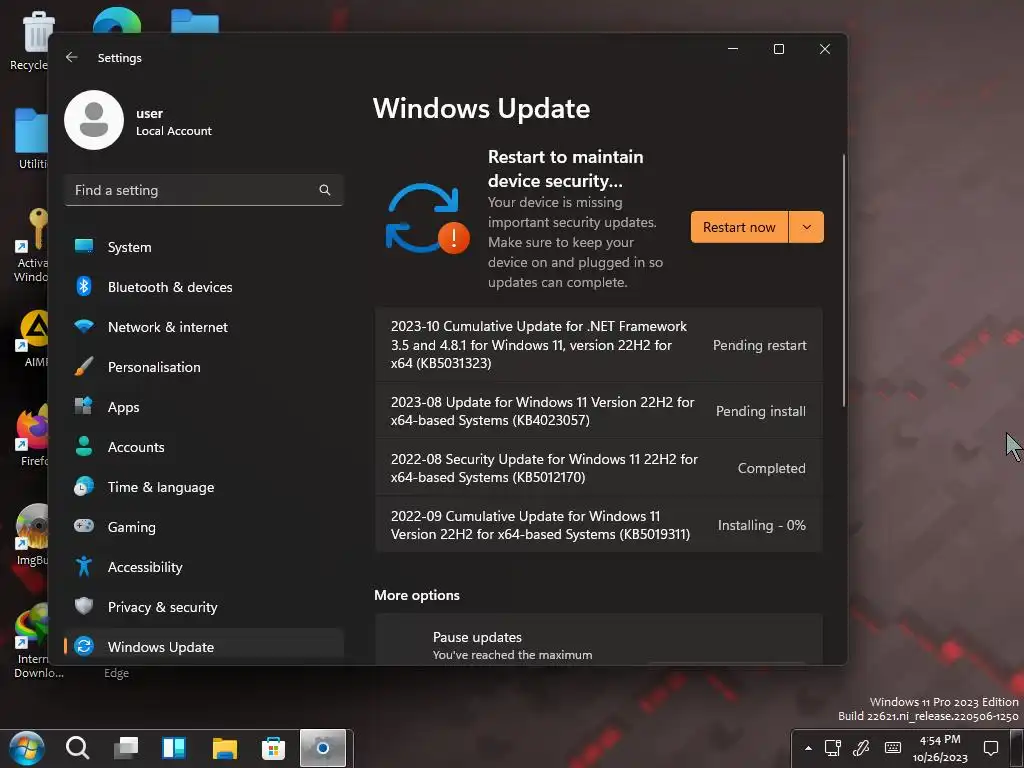
Task: Click the user profile avatar
Action: pos(94,120)
